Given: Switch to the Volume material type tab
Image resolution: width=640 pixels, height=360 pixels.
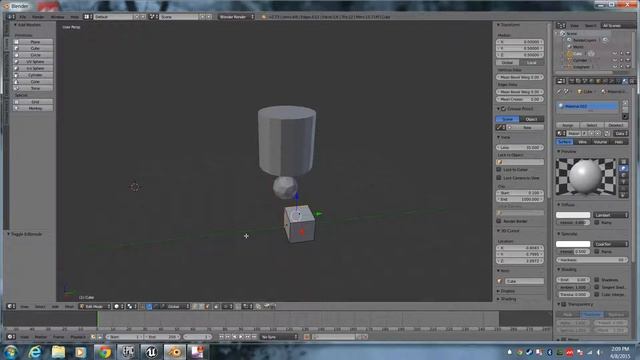Looking at the screenshot, I should 600,142.
